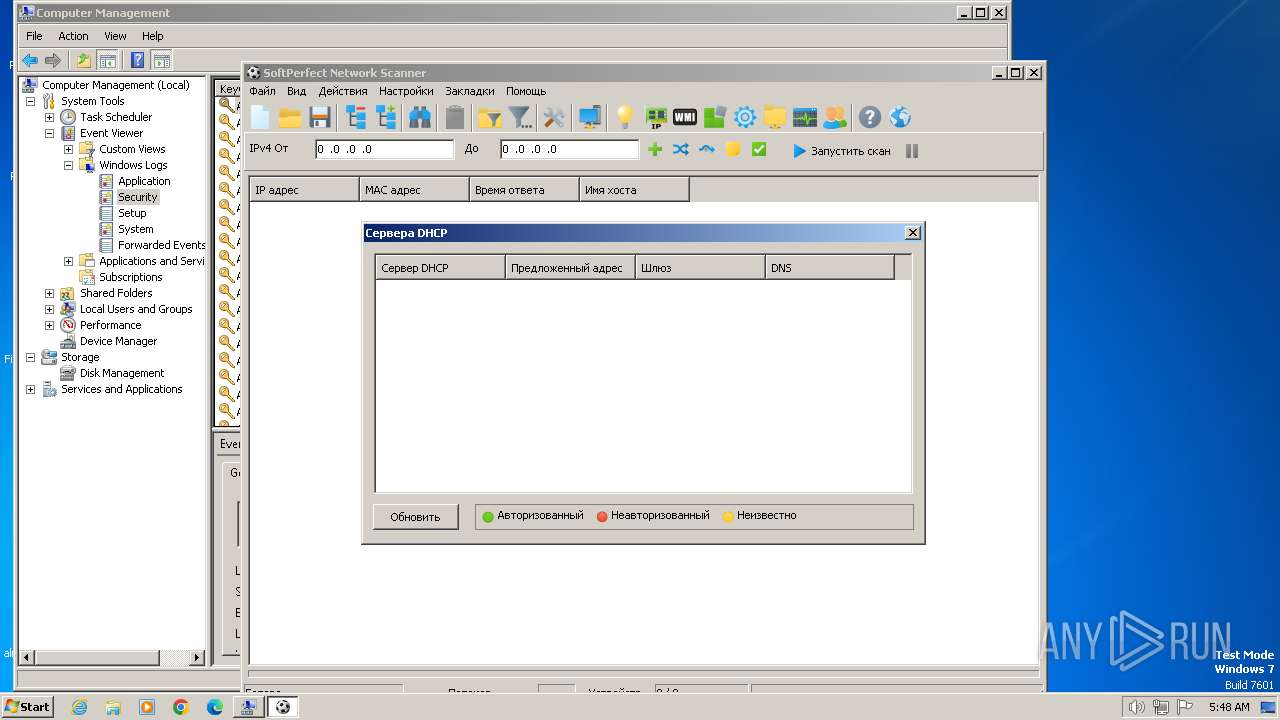Open Action menu in Computer Management
Image resolution: width=1280 pixels, height=720 pixels.
[x=73, y=36]
